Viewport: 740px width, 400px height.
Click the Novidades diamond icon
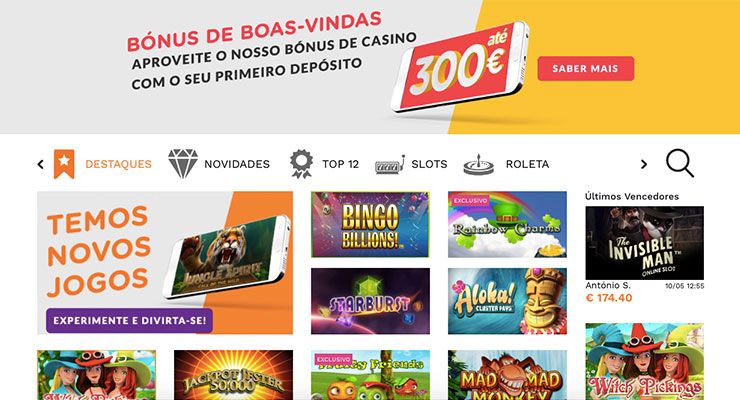(183, 163)
